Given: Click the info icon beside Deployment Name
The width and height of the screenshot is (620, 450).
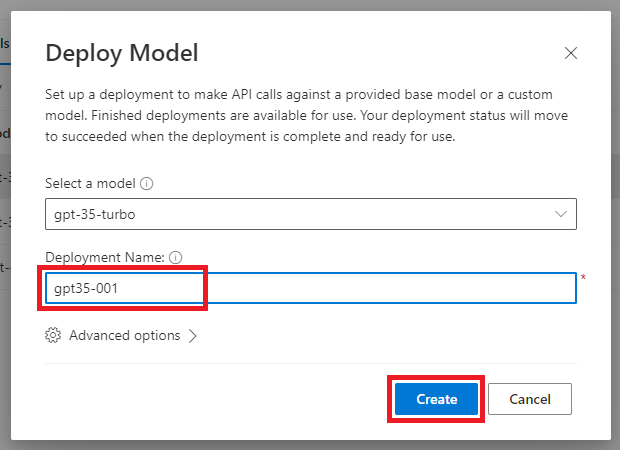Looking at the screenshot, I should (x=176, y=257).
